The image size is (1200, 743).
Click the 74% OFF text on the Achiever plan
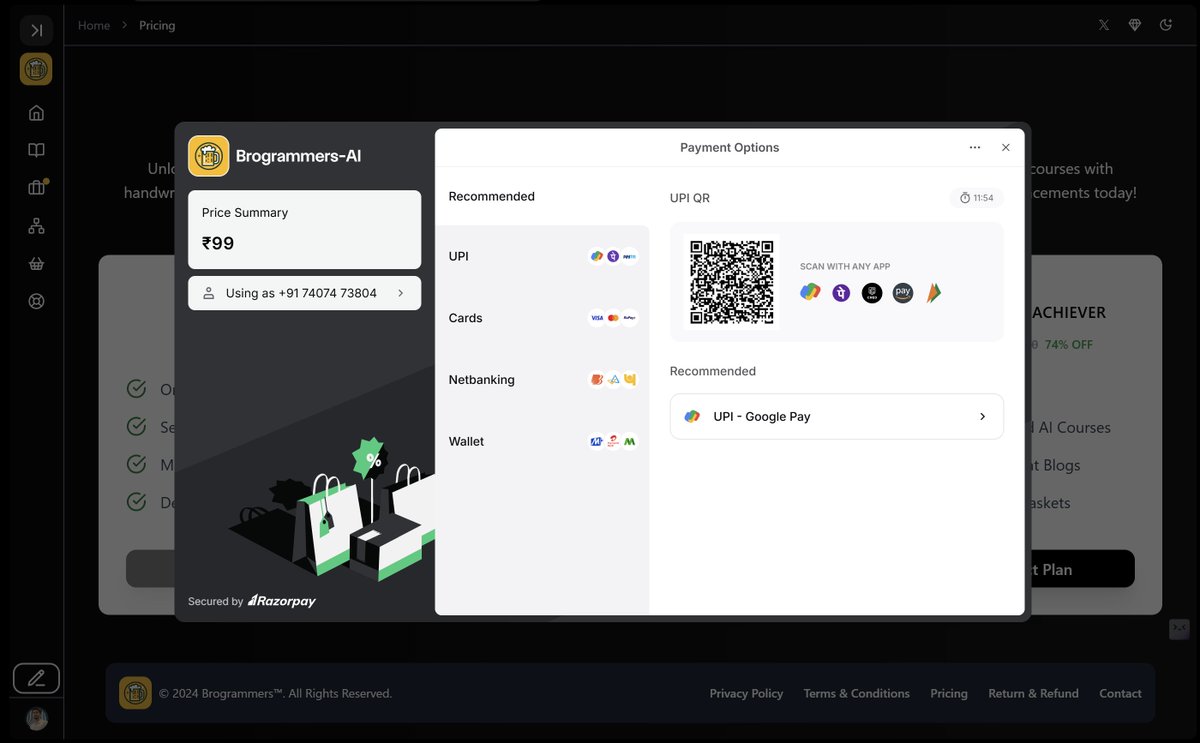pos(1068,344)
